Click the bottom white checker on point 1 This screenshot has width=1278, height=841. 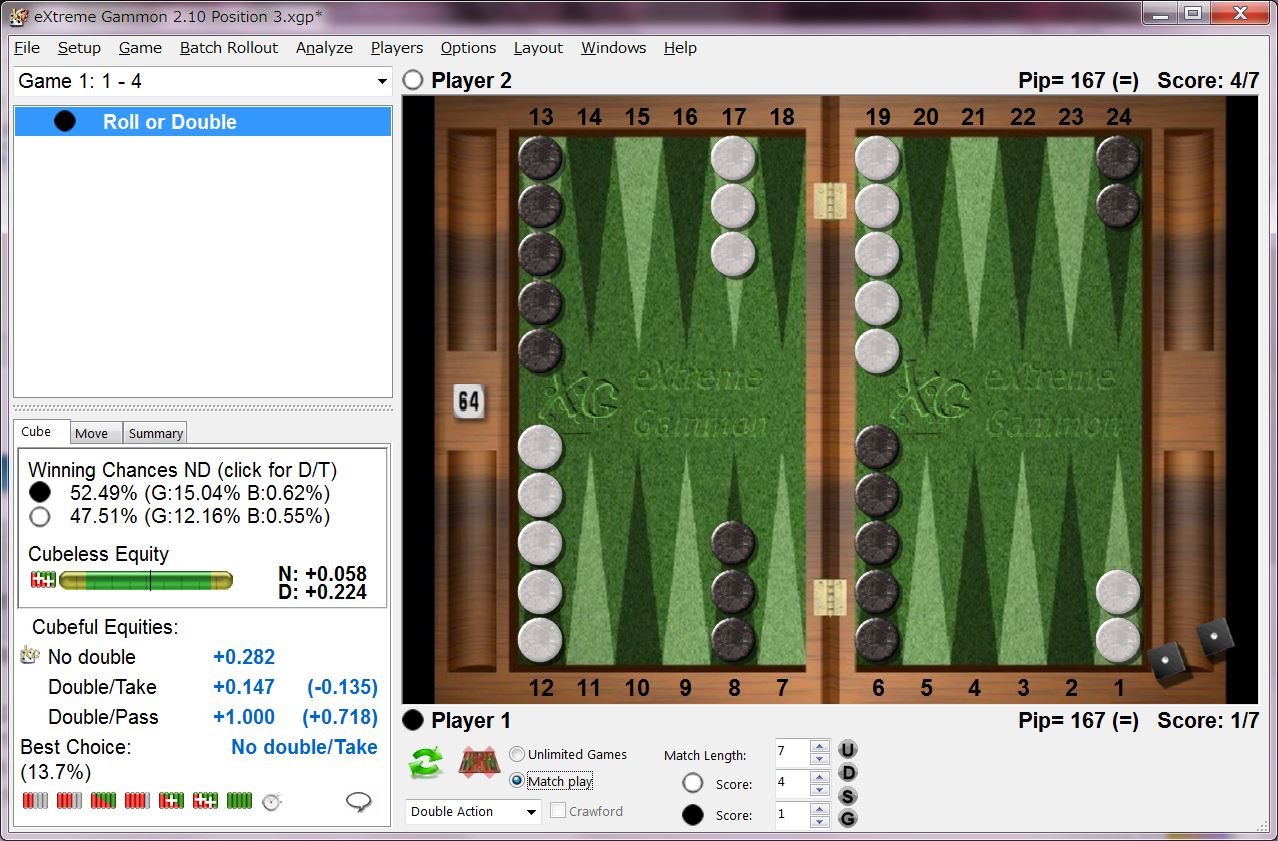[1118, 640]
